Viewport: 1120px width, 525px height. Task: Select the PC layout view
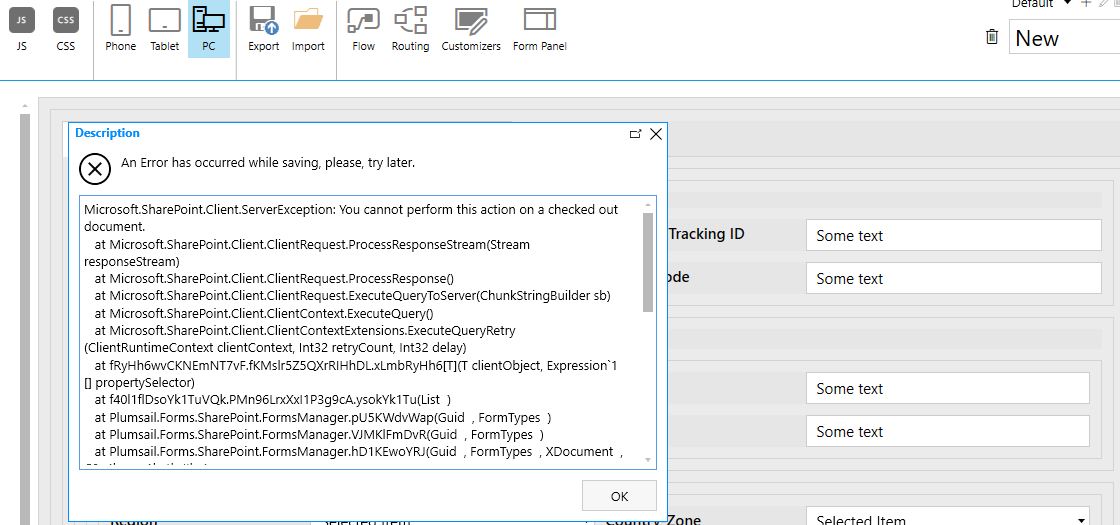coord(208,28)
